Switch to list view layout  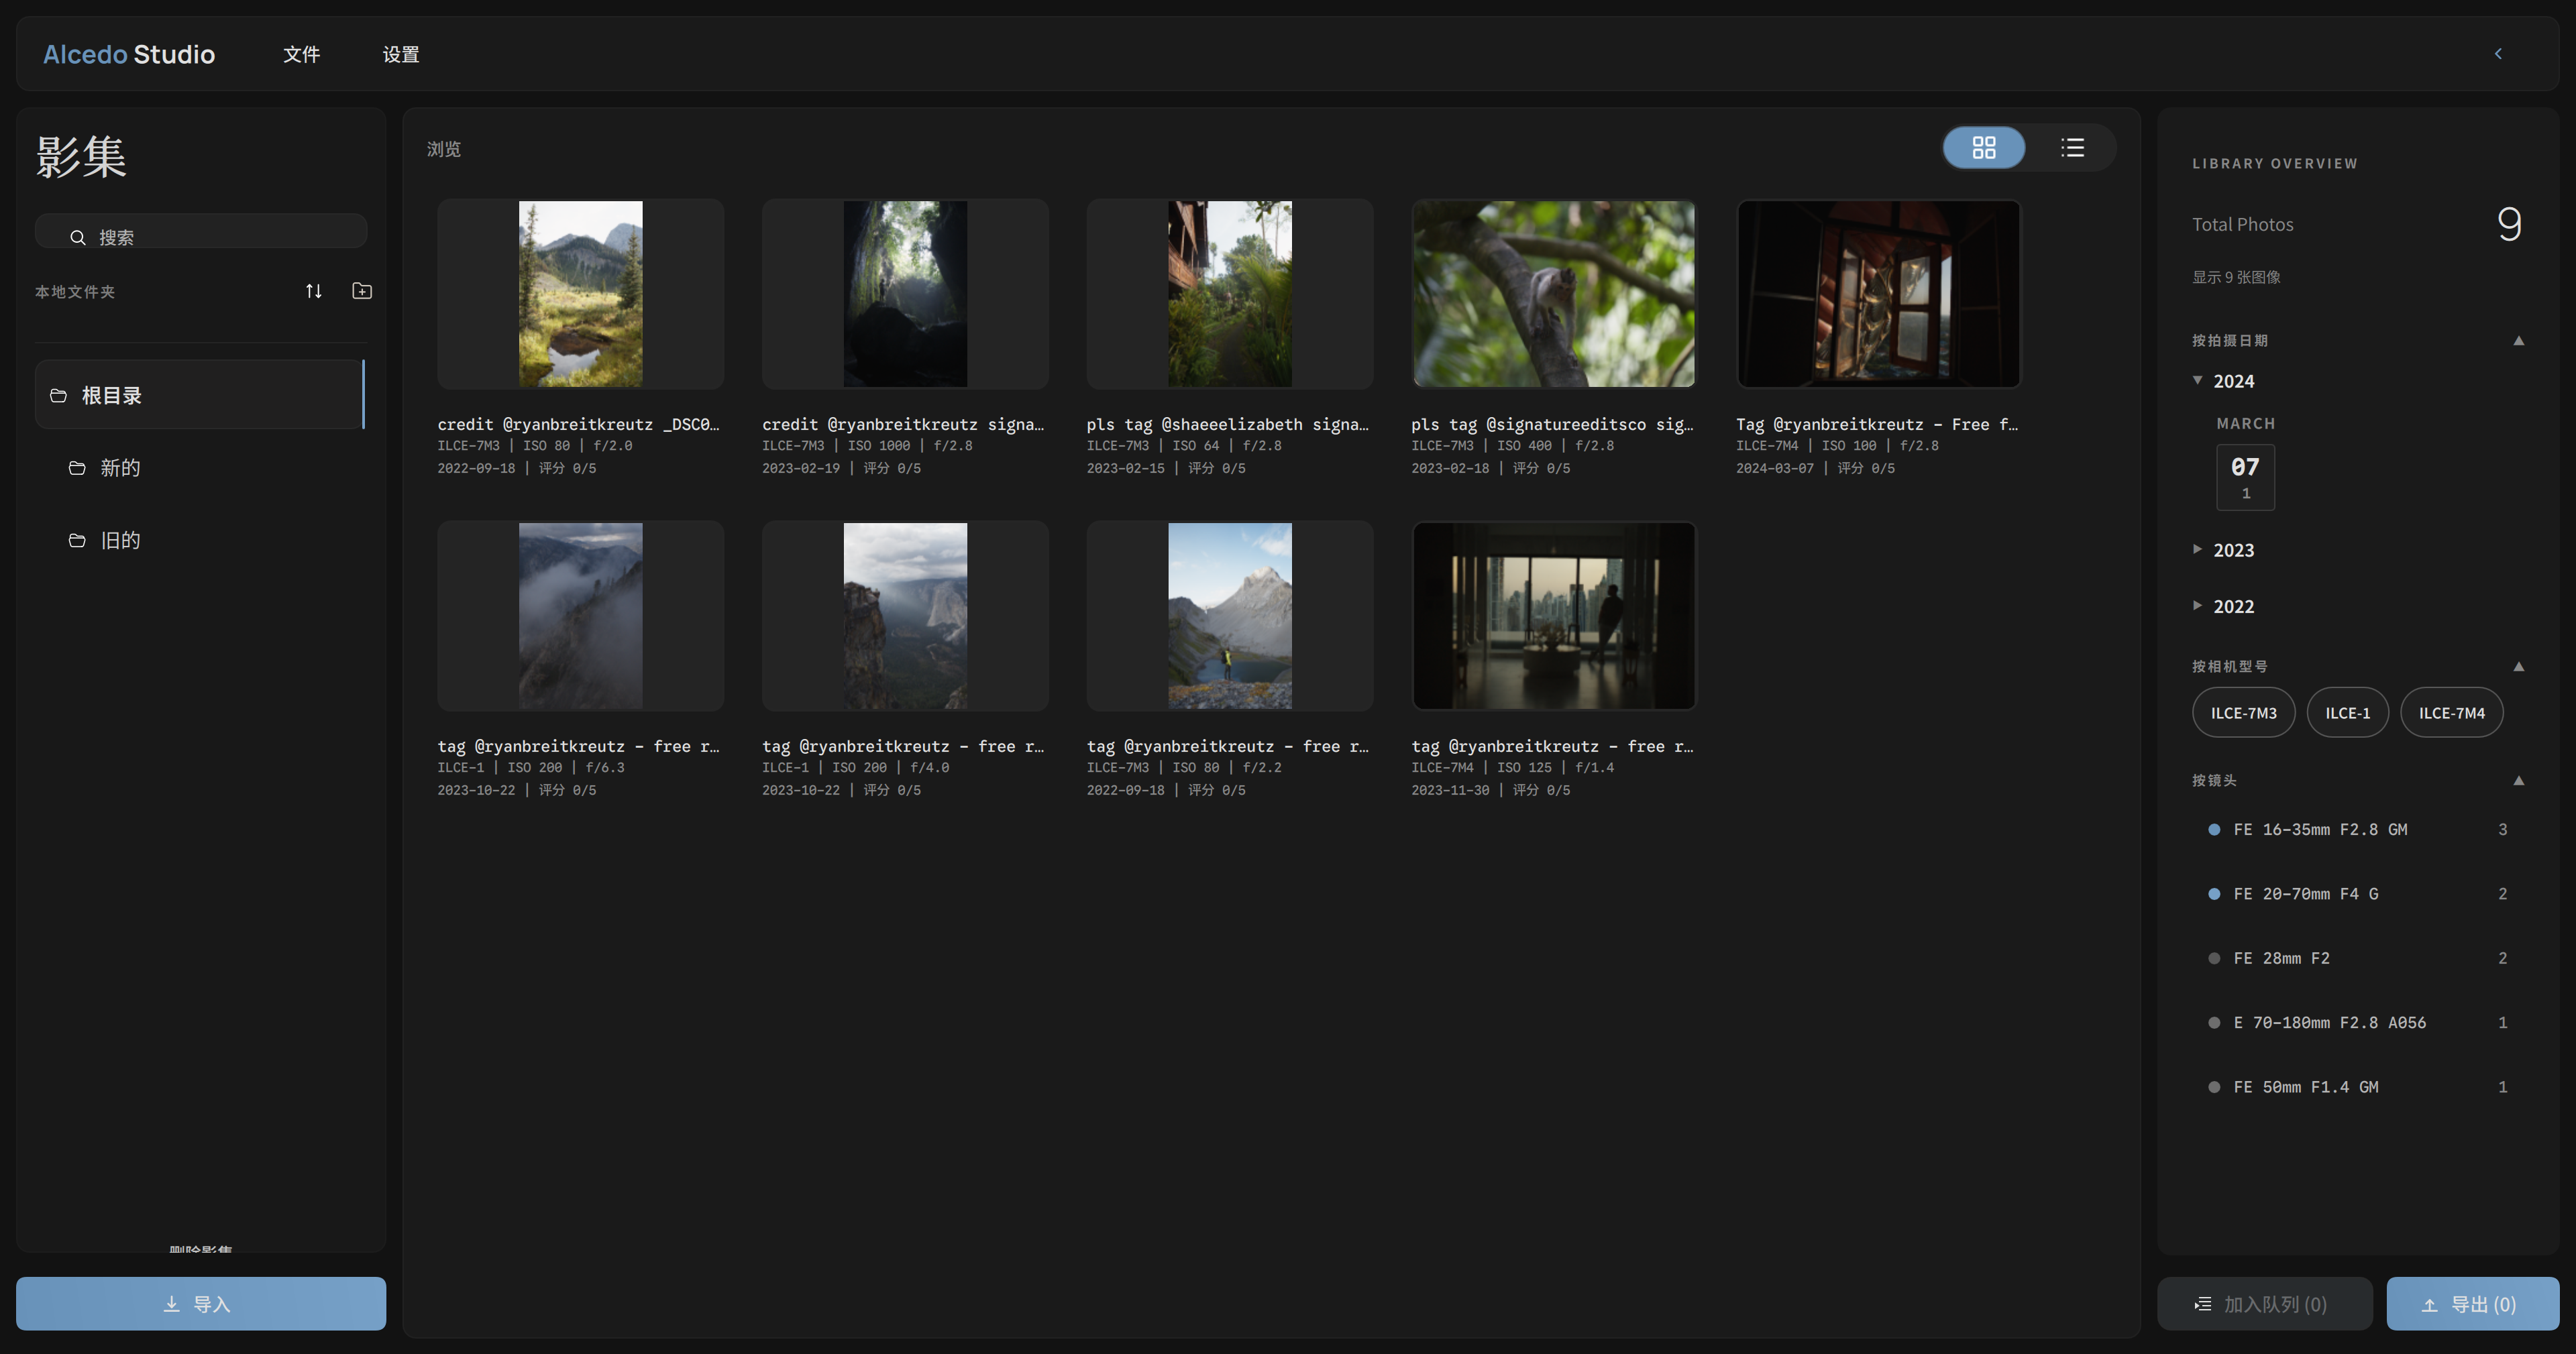(x=2072, y=148)
